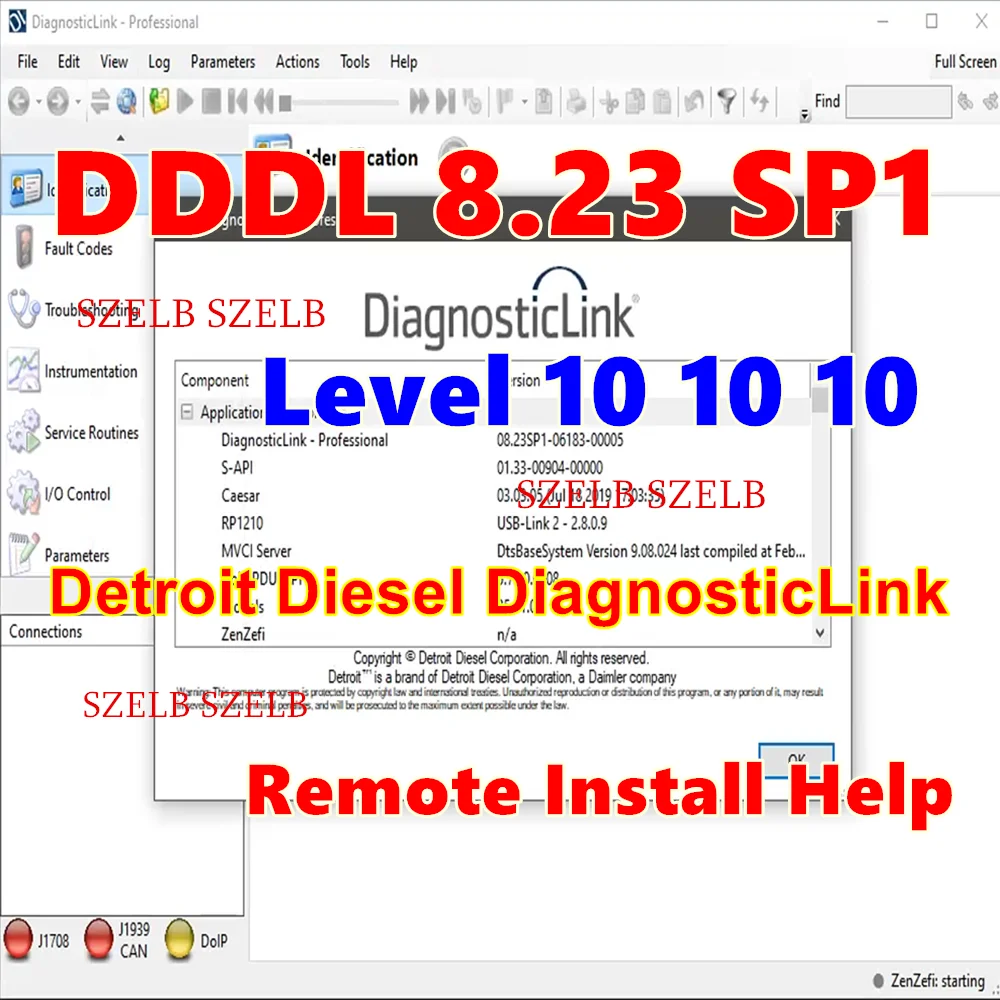Click the Back navigation arrow icon

(18, 101)
